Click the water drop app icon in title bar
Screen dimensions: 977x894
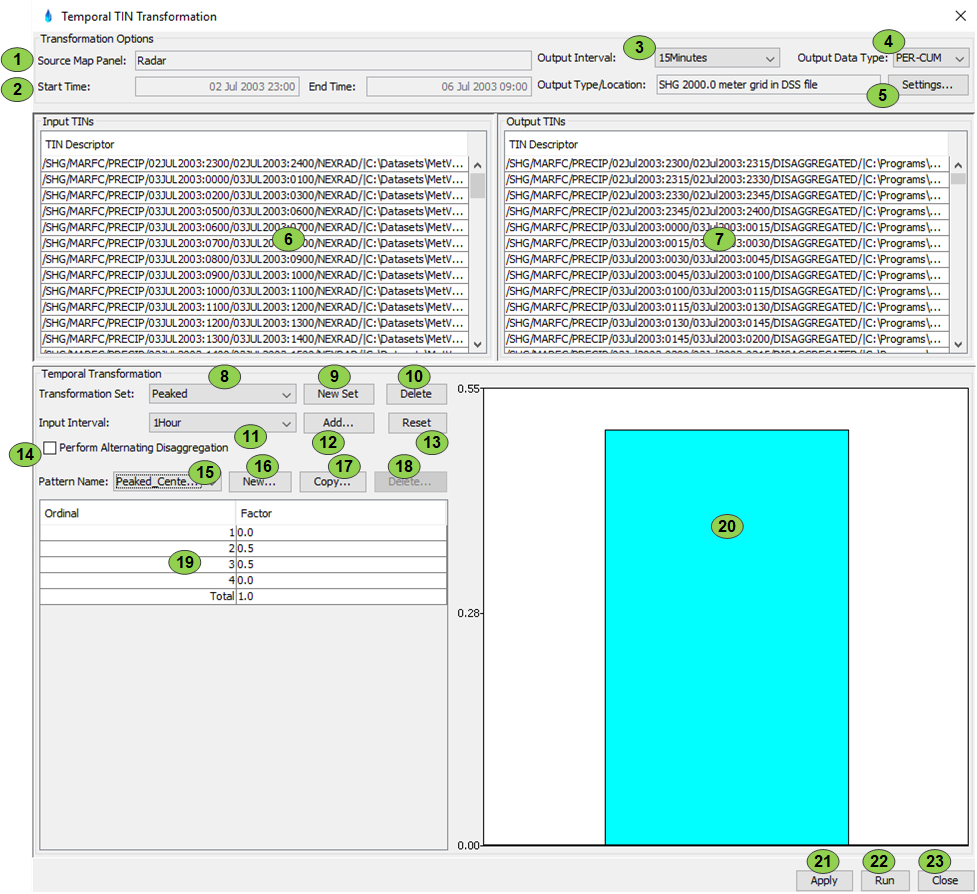[x=48, y=16]
